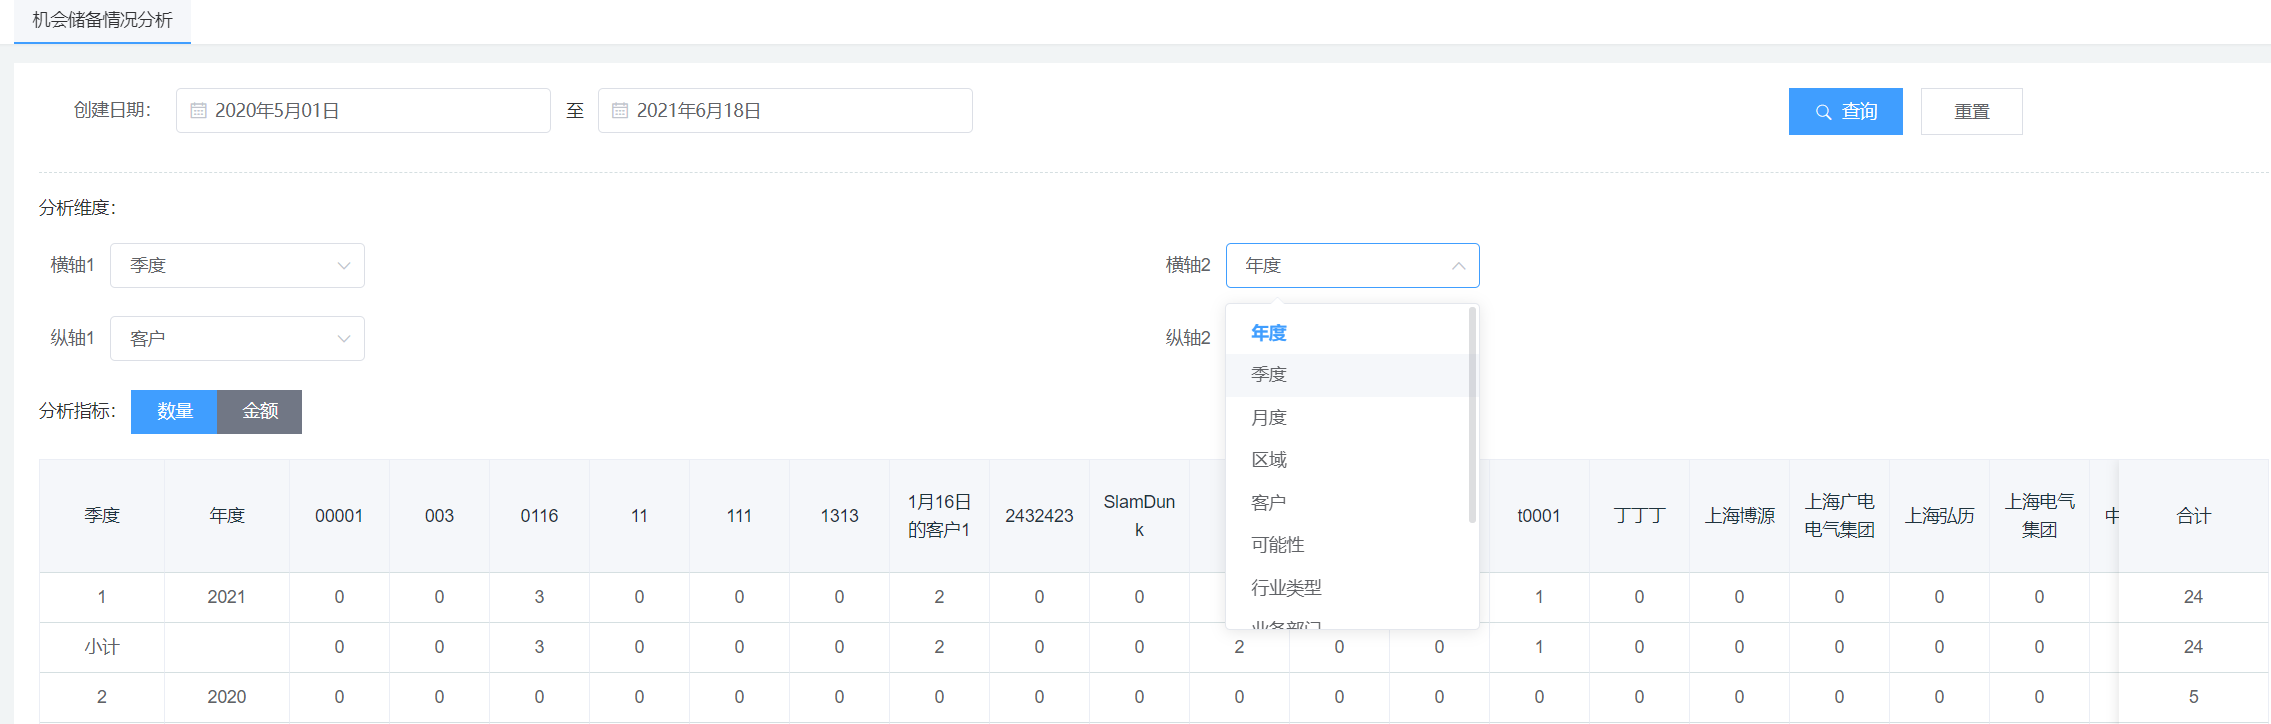2271x724 pixels.
Task: Pick 行业类型 from dropdown options
Action: coord(1286,588)
